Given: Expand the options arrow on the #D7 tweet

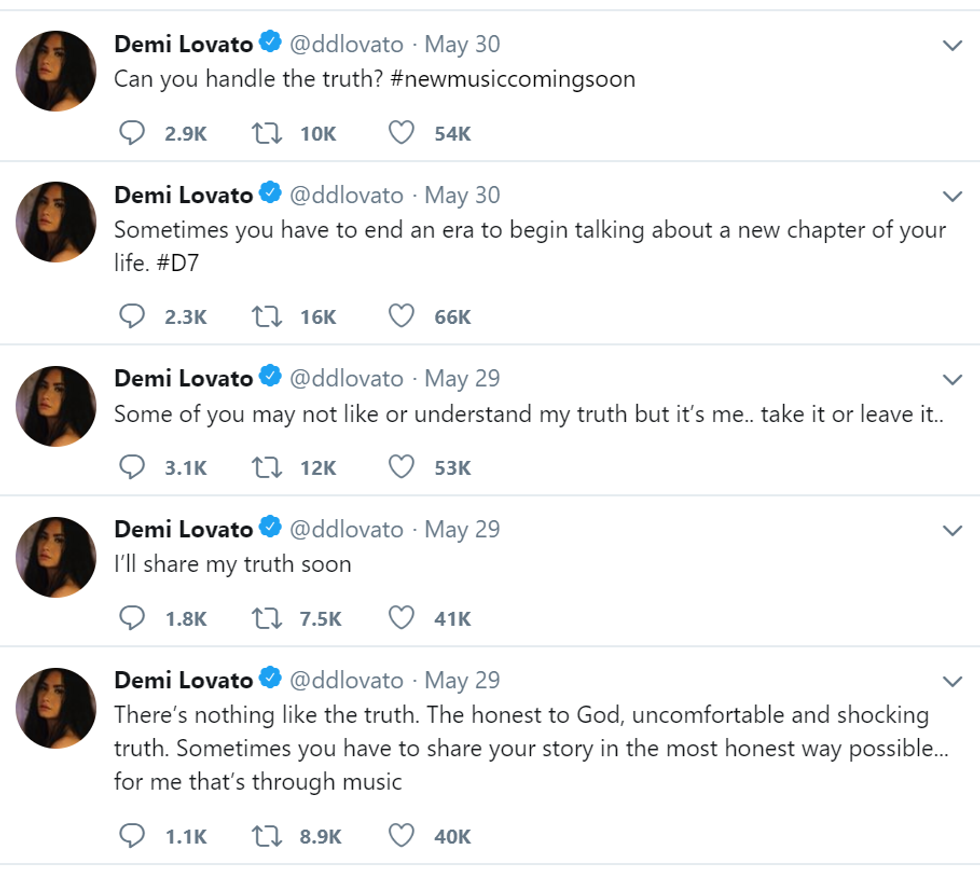Looking at the screenshot, I should (952, 195).
